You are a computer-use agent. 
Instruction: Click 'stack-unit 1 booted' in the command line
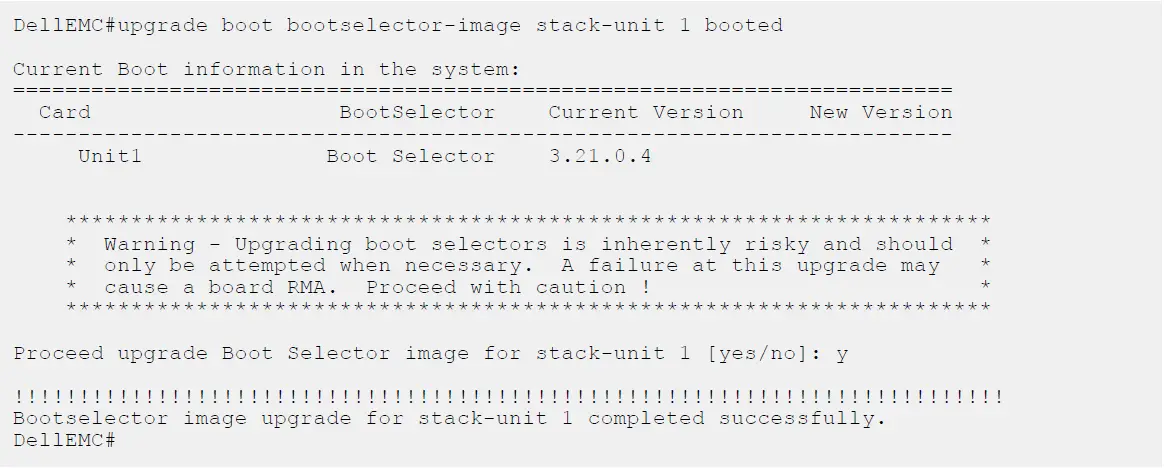659,25
